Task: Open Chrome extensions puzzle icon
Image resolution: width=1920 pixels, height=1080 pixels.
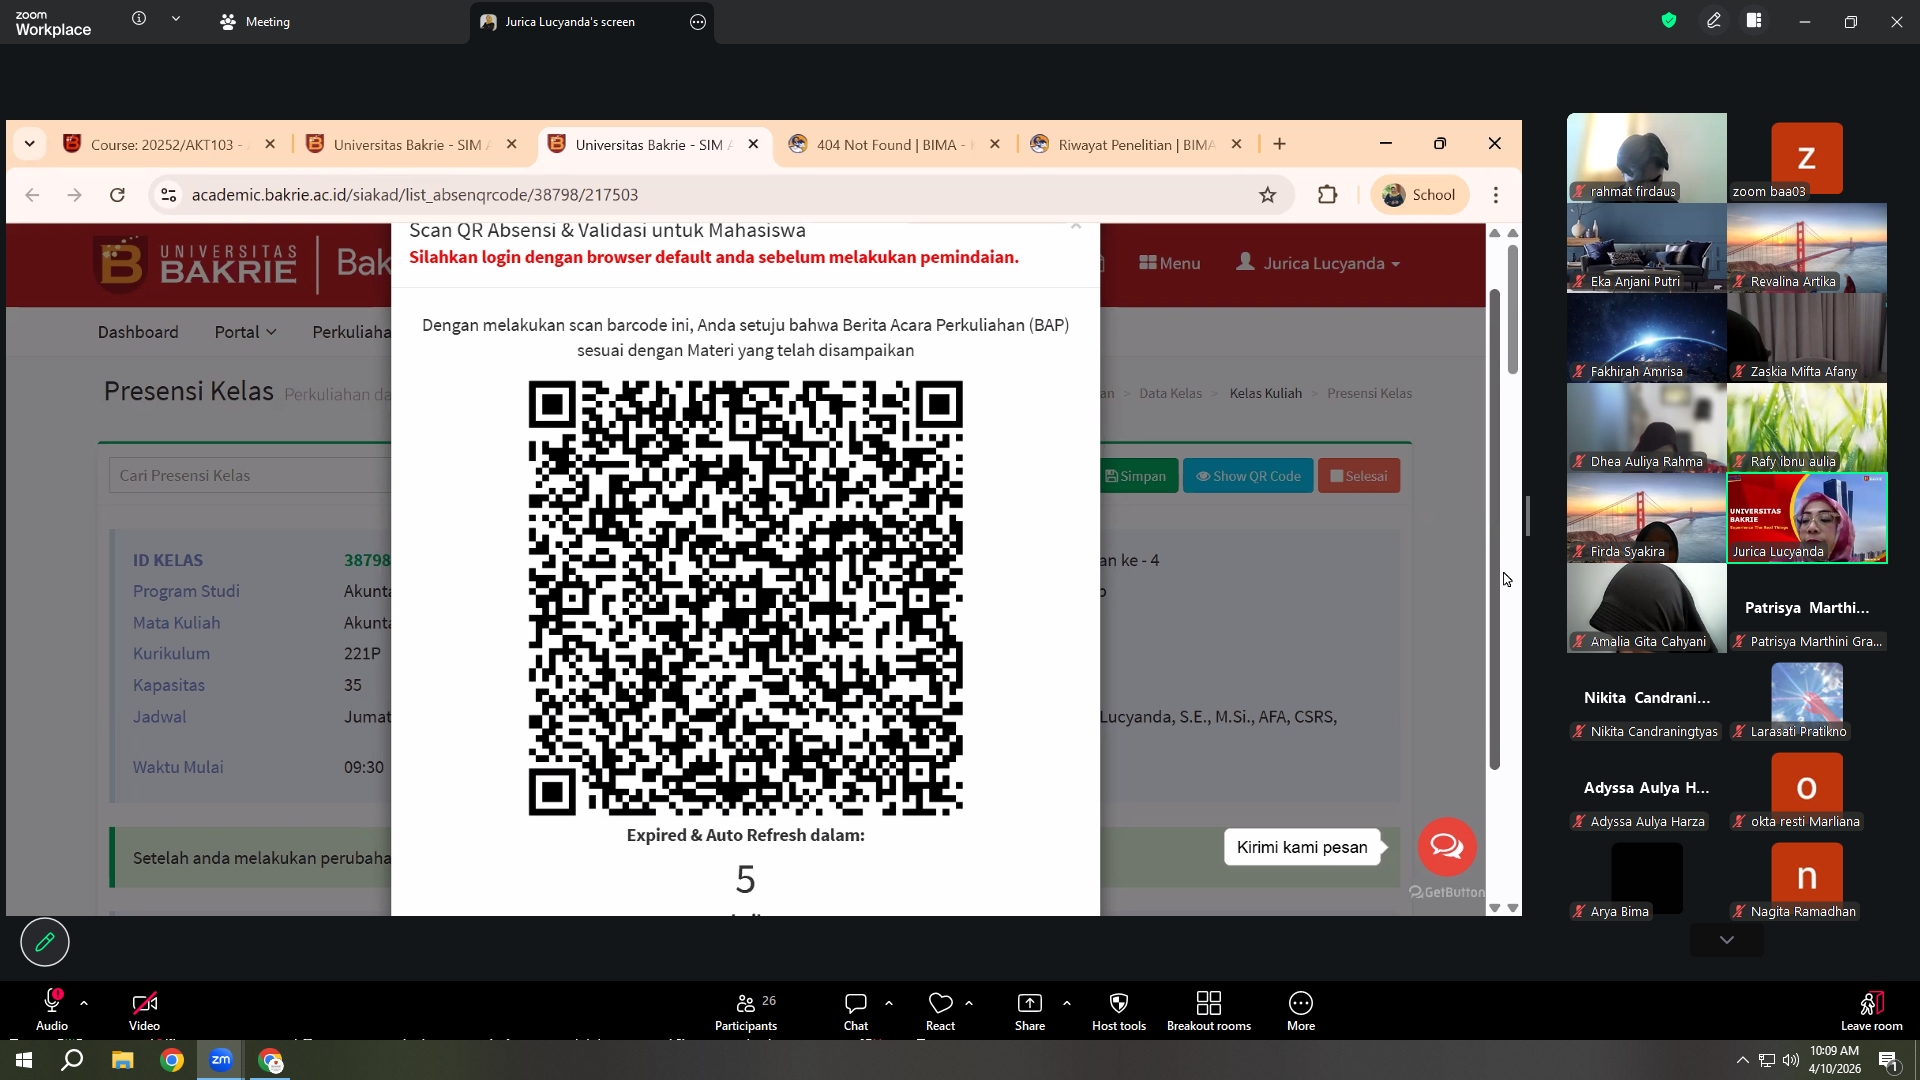Action: pyautogui.click(x=1328, y=195)
